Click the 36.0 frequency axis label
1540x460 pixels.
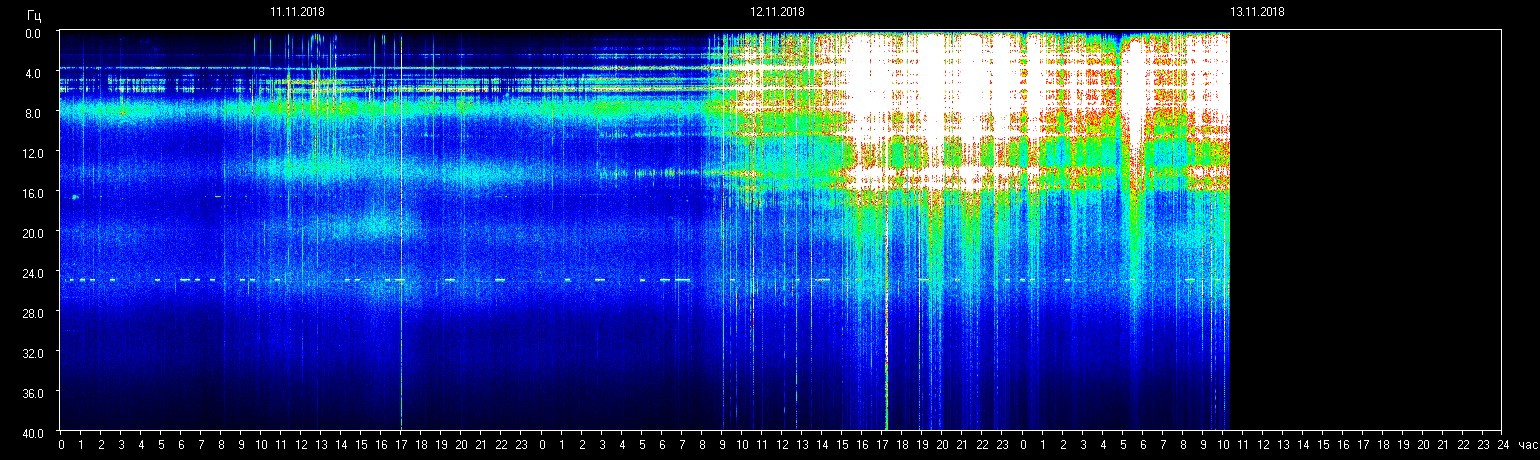(33, 392)
